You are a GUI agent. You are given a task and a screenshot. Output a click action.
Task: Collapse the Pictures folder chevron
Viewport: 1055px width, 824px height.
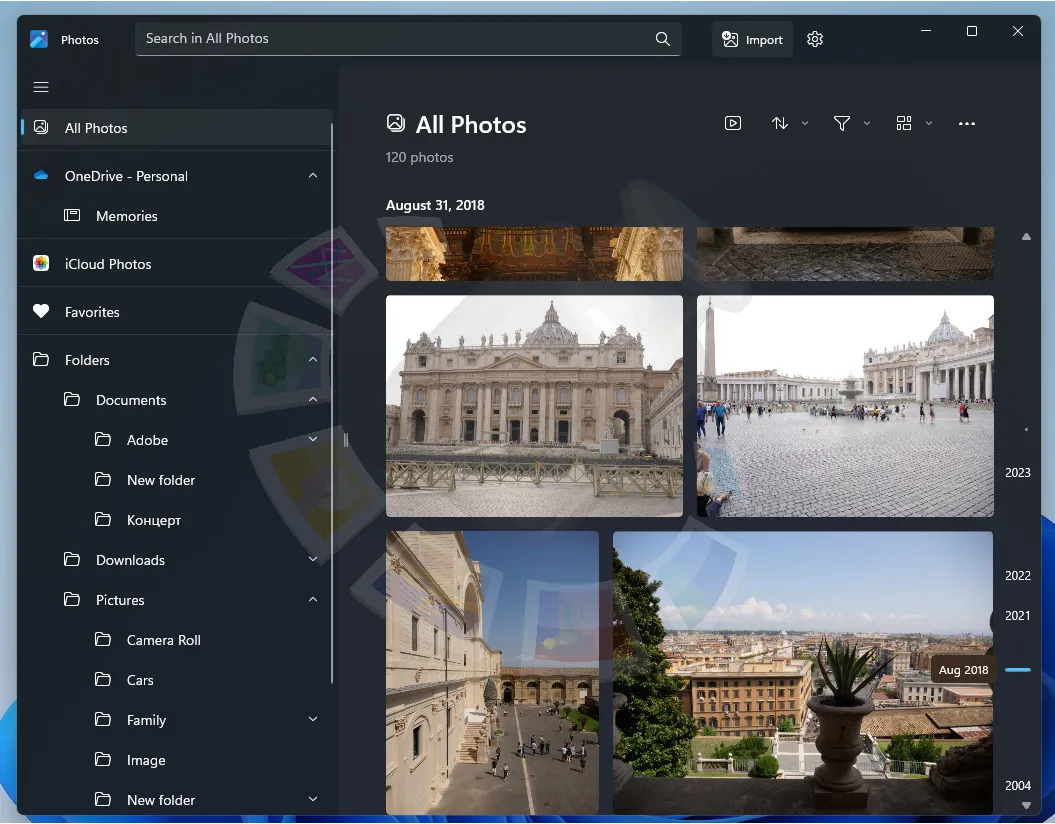pyautogui.click(x=313, y=599)
